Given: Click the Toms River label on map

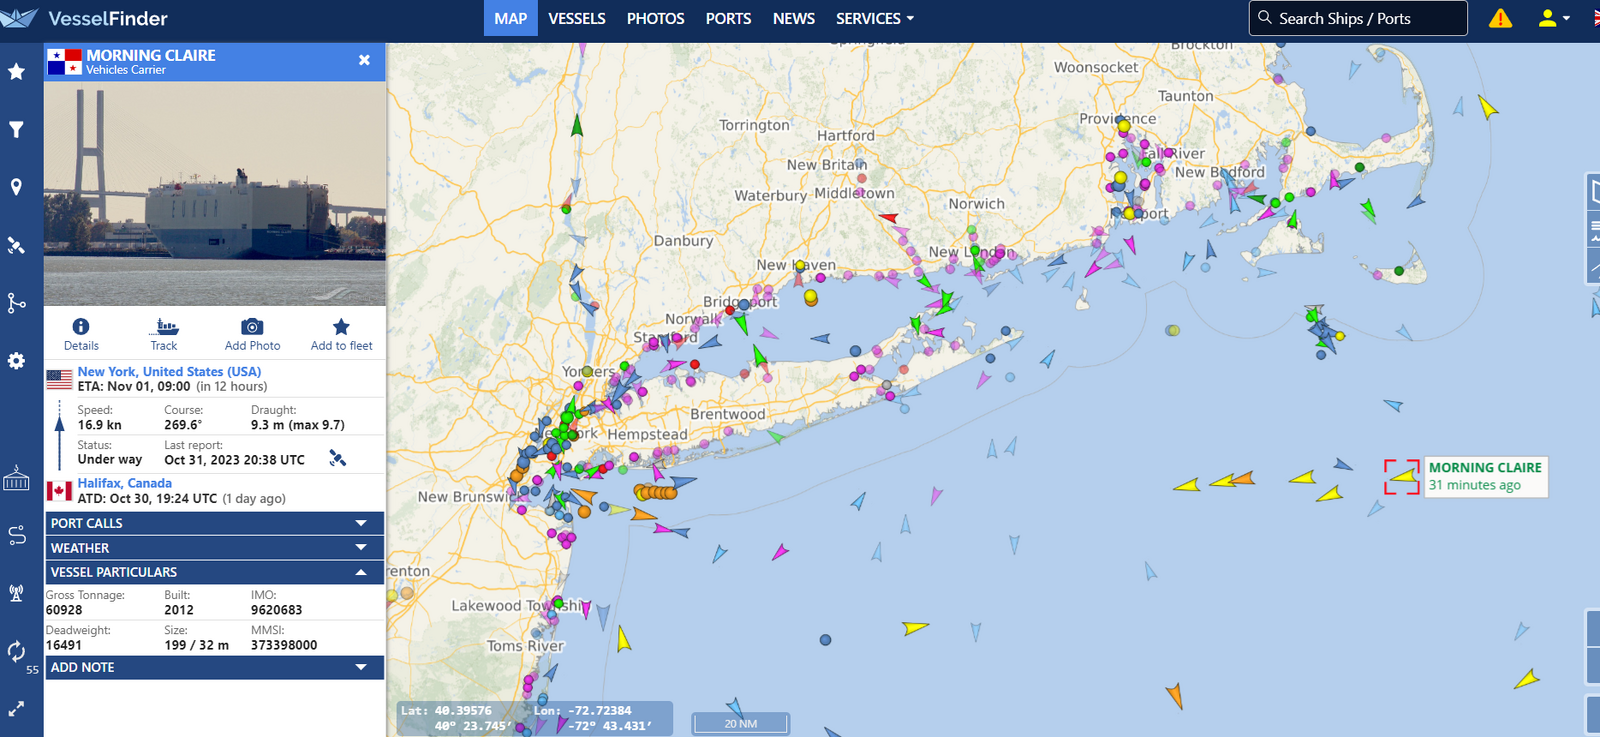Looking at the screenshot, I should [x=526, y=646].
